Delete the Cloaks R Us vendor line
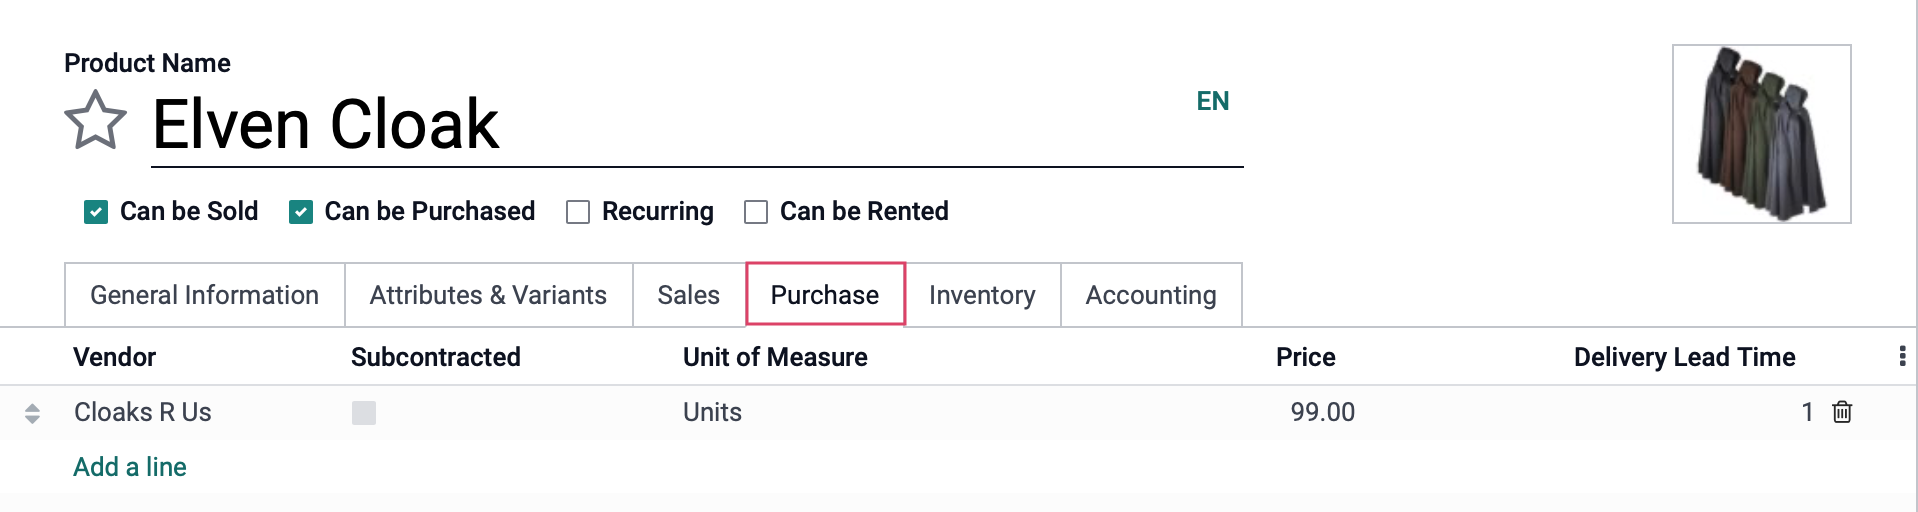The image size is (1918, 512). click(x=1842, y=412)
